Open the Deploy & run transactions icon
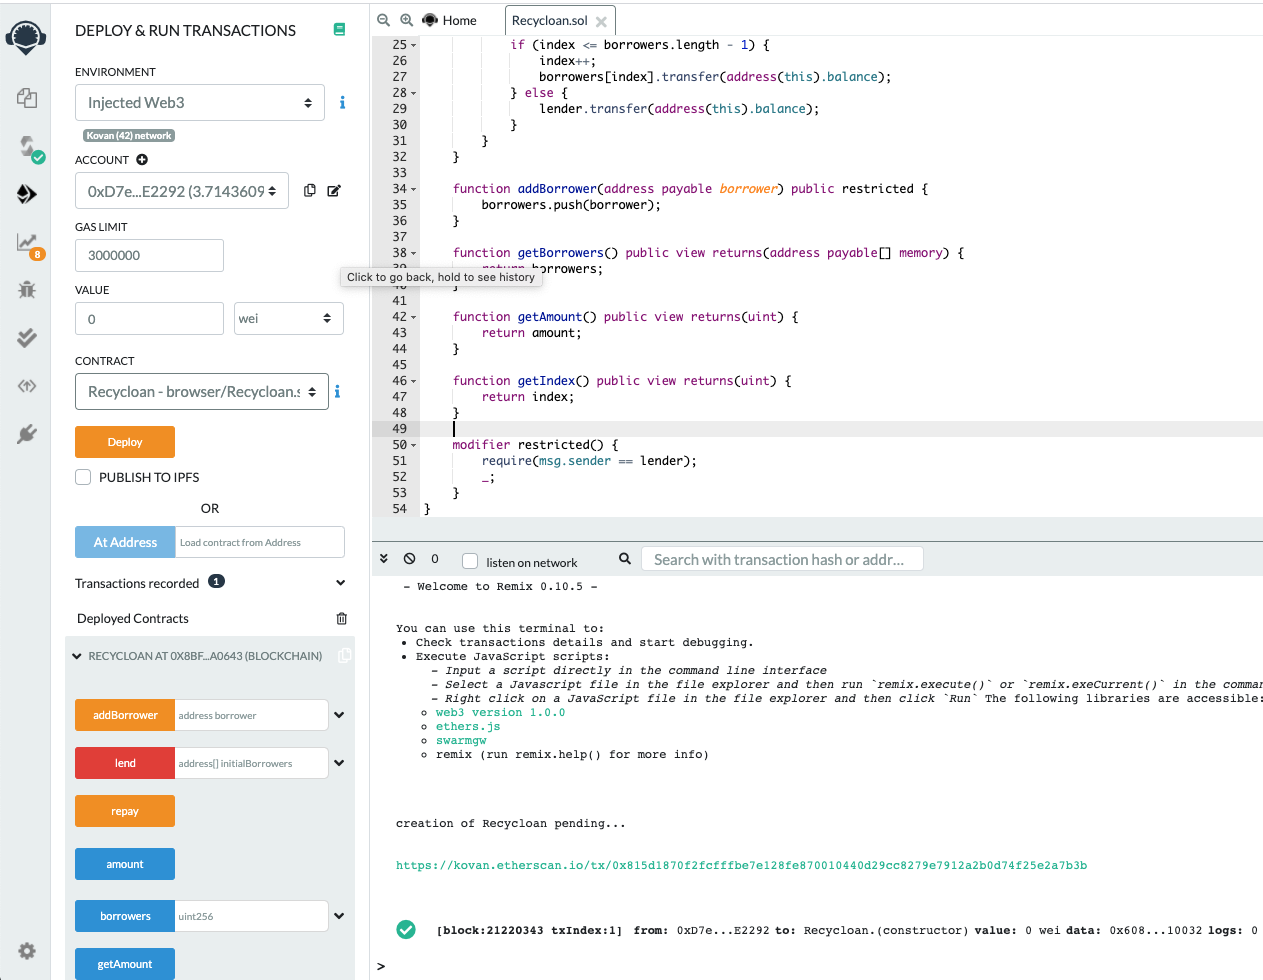 coord(27,194)
